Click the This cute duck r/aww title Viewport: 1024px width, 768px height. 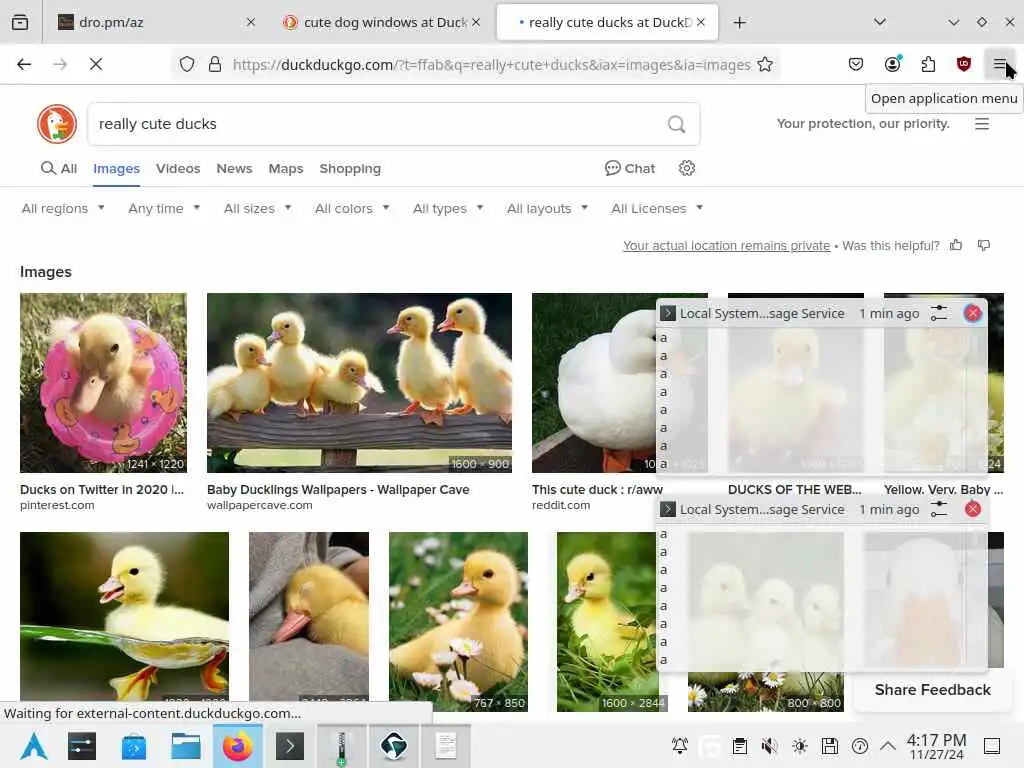[597, 489]
